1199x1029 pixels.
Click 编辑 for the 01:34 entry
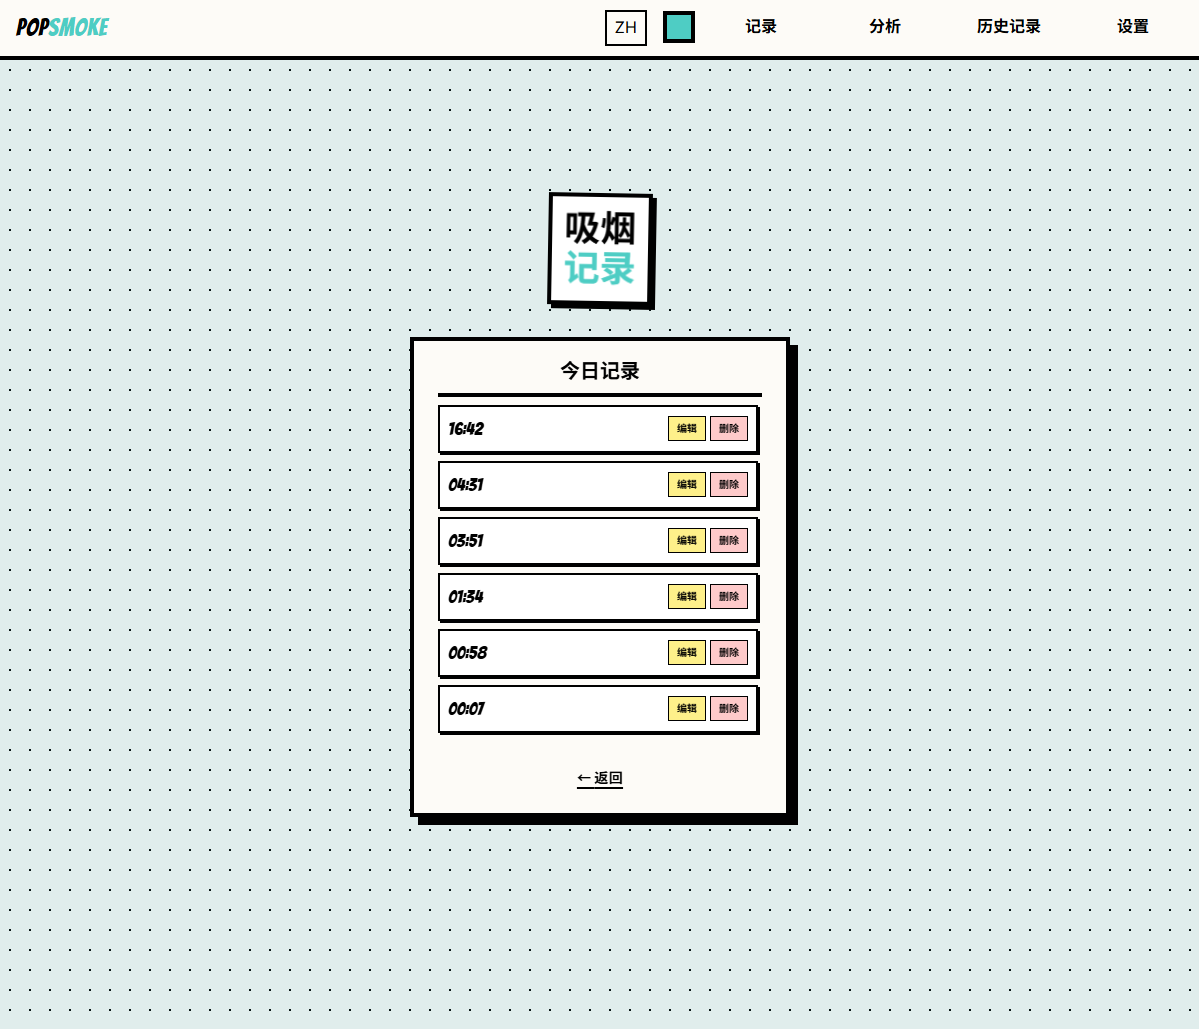click(687, 597)
